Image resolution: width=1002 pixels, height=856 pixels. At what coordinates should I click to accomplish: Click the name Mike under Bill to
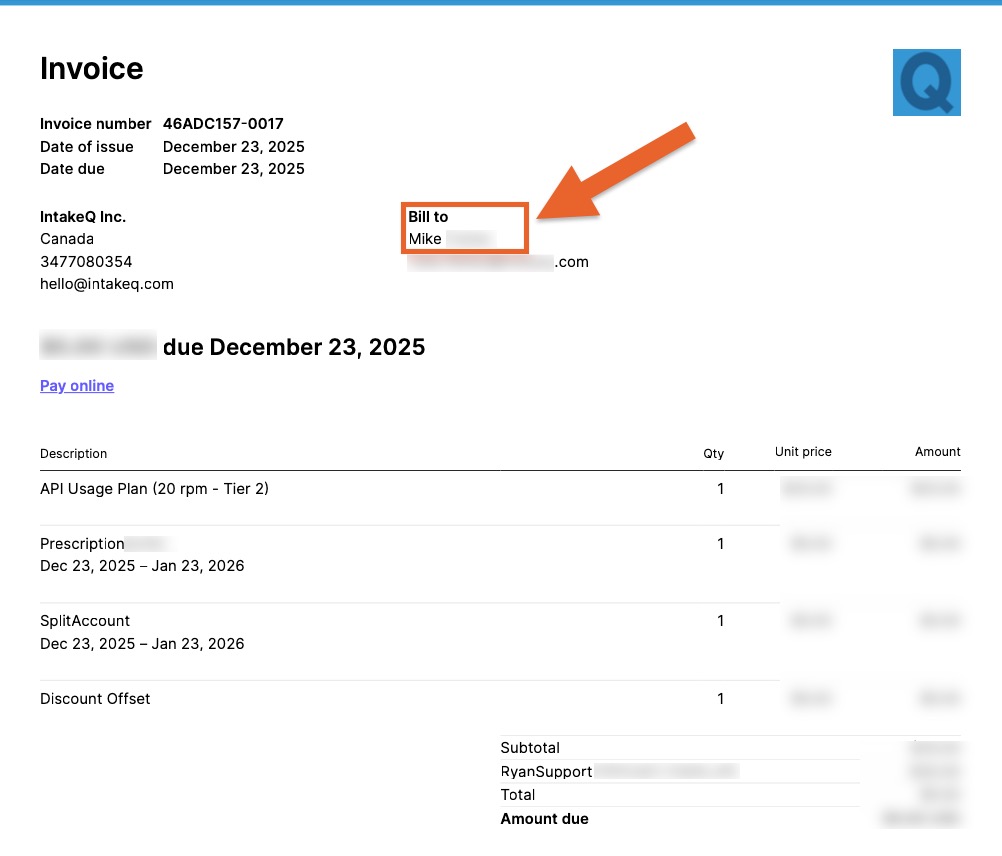tap(425, 239)
